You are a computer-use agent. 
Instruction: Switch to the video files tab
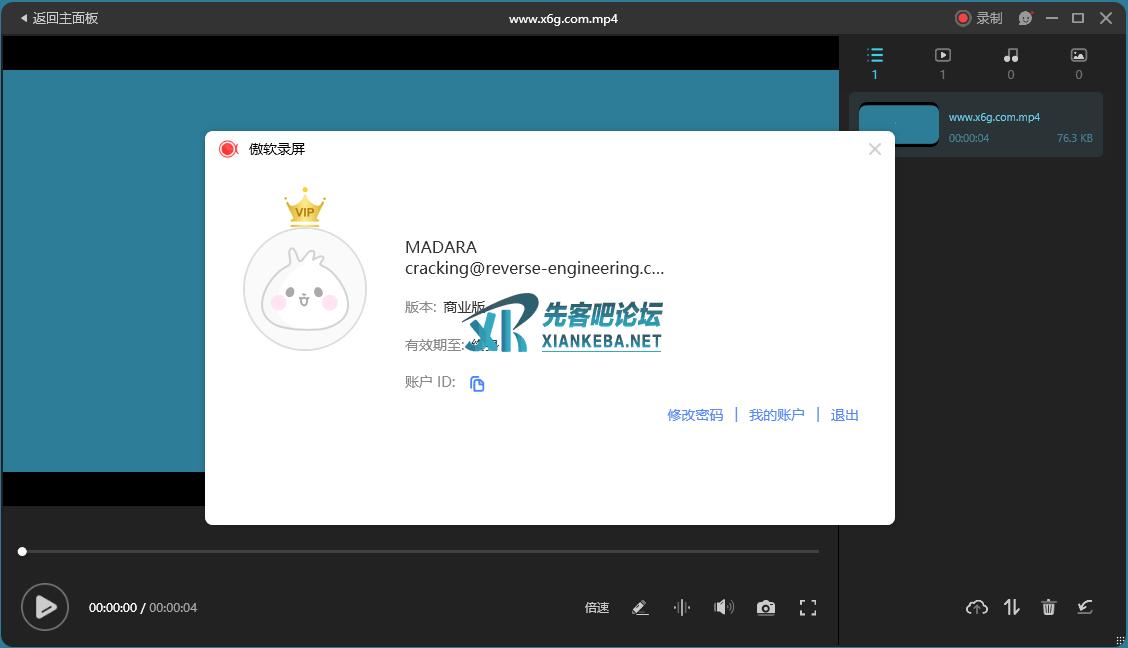click(942, 63)
